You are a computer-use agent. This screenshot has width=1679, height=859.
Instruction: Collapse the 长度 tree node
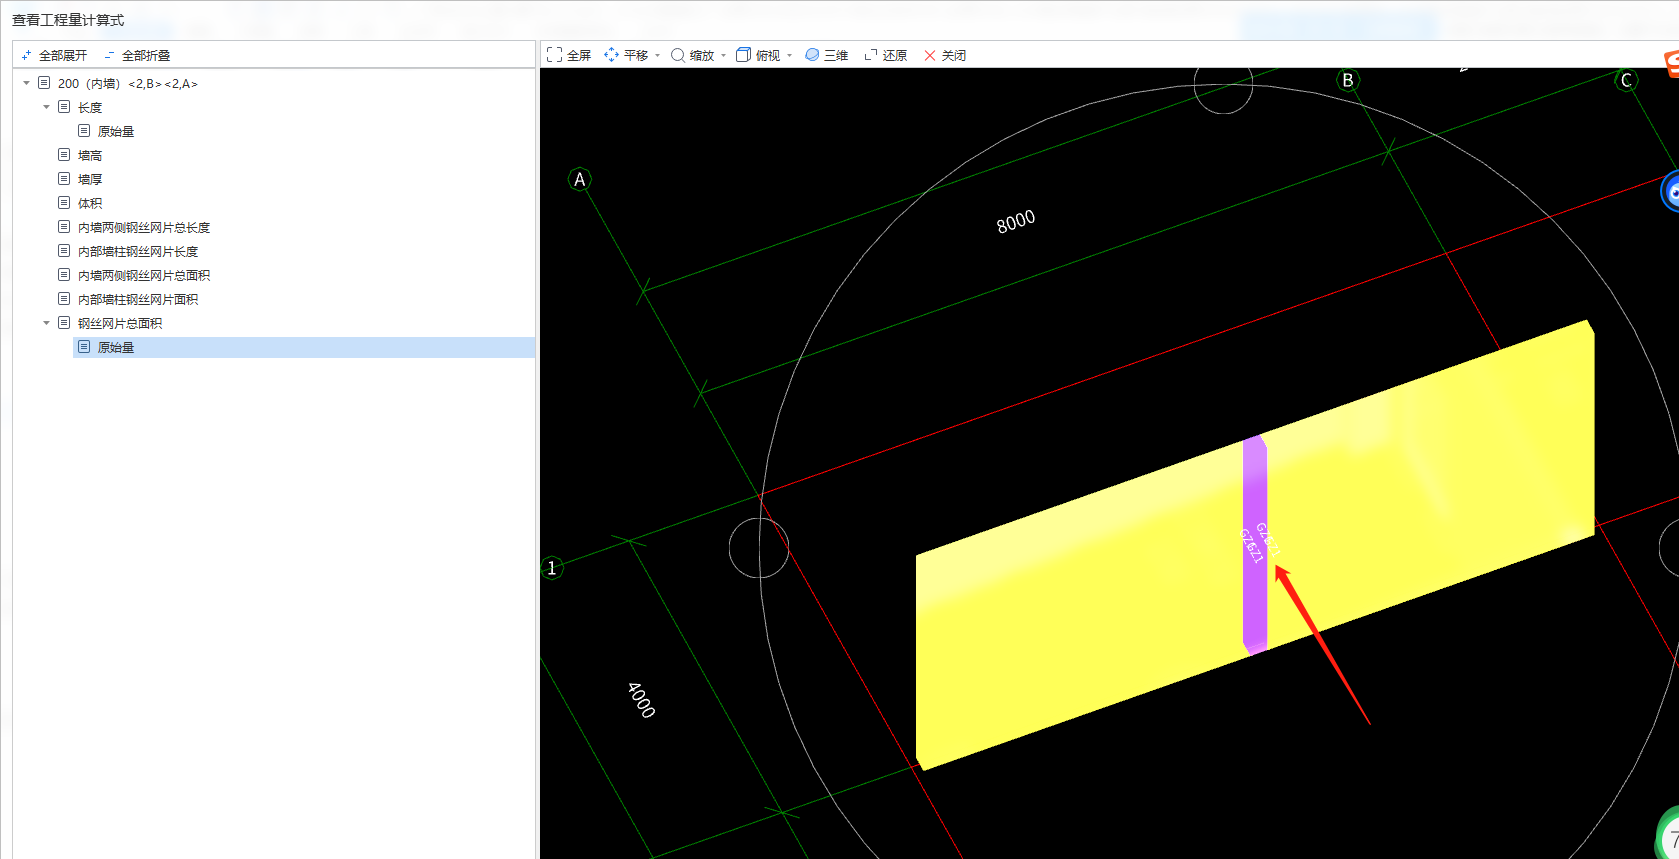pyautogui.click(x=47, y=107)
